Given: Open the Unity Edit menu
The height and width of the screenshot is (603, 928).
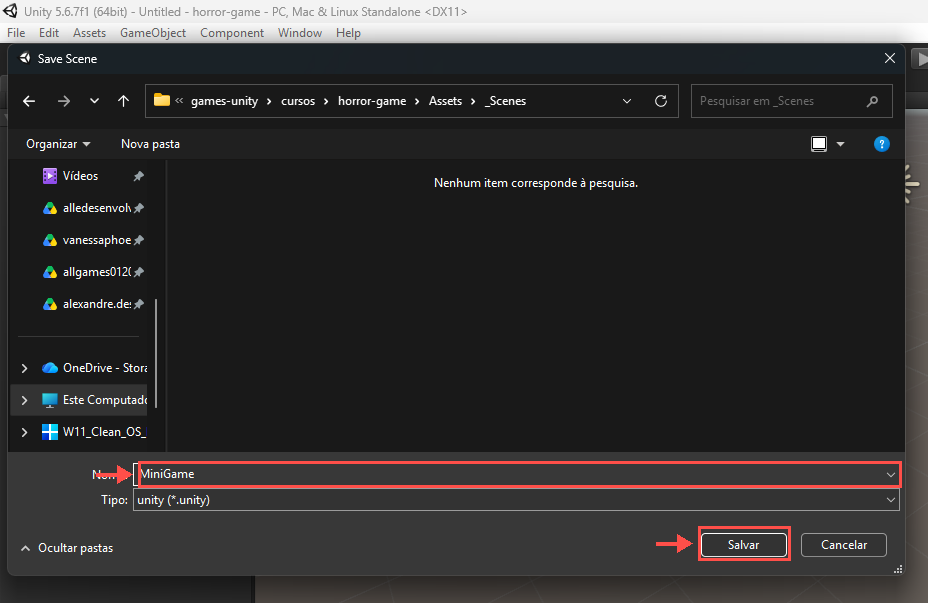Looking at the screenshot, I should click(x=49, y=33).
